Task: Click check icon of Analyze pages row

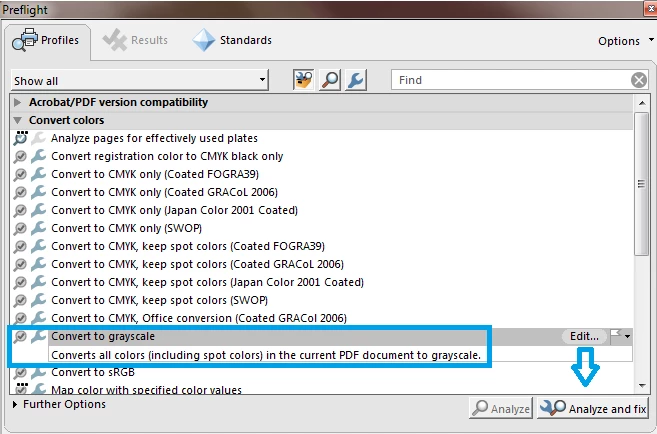Action: [20, 138]
